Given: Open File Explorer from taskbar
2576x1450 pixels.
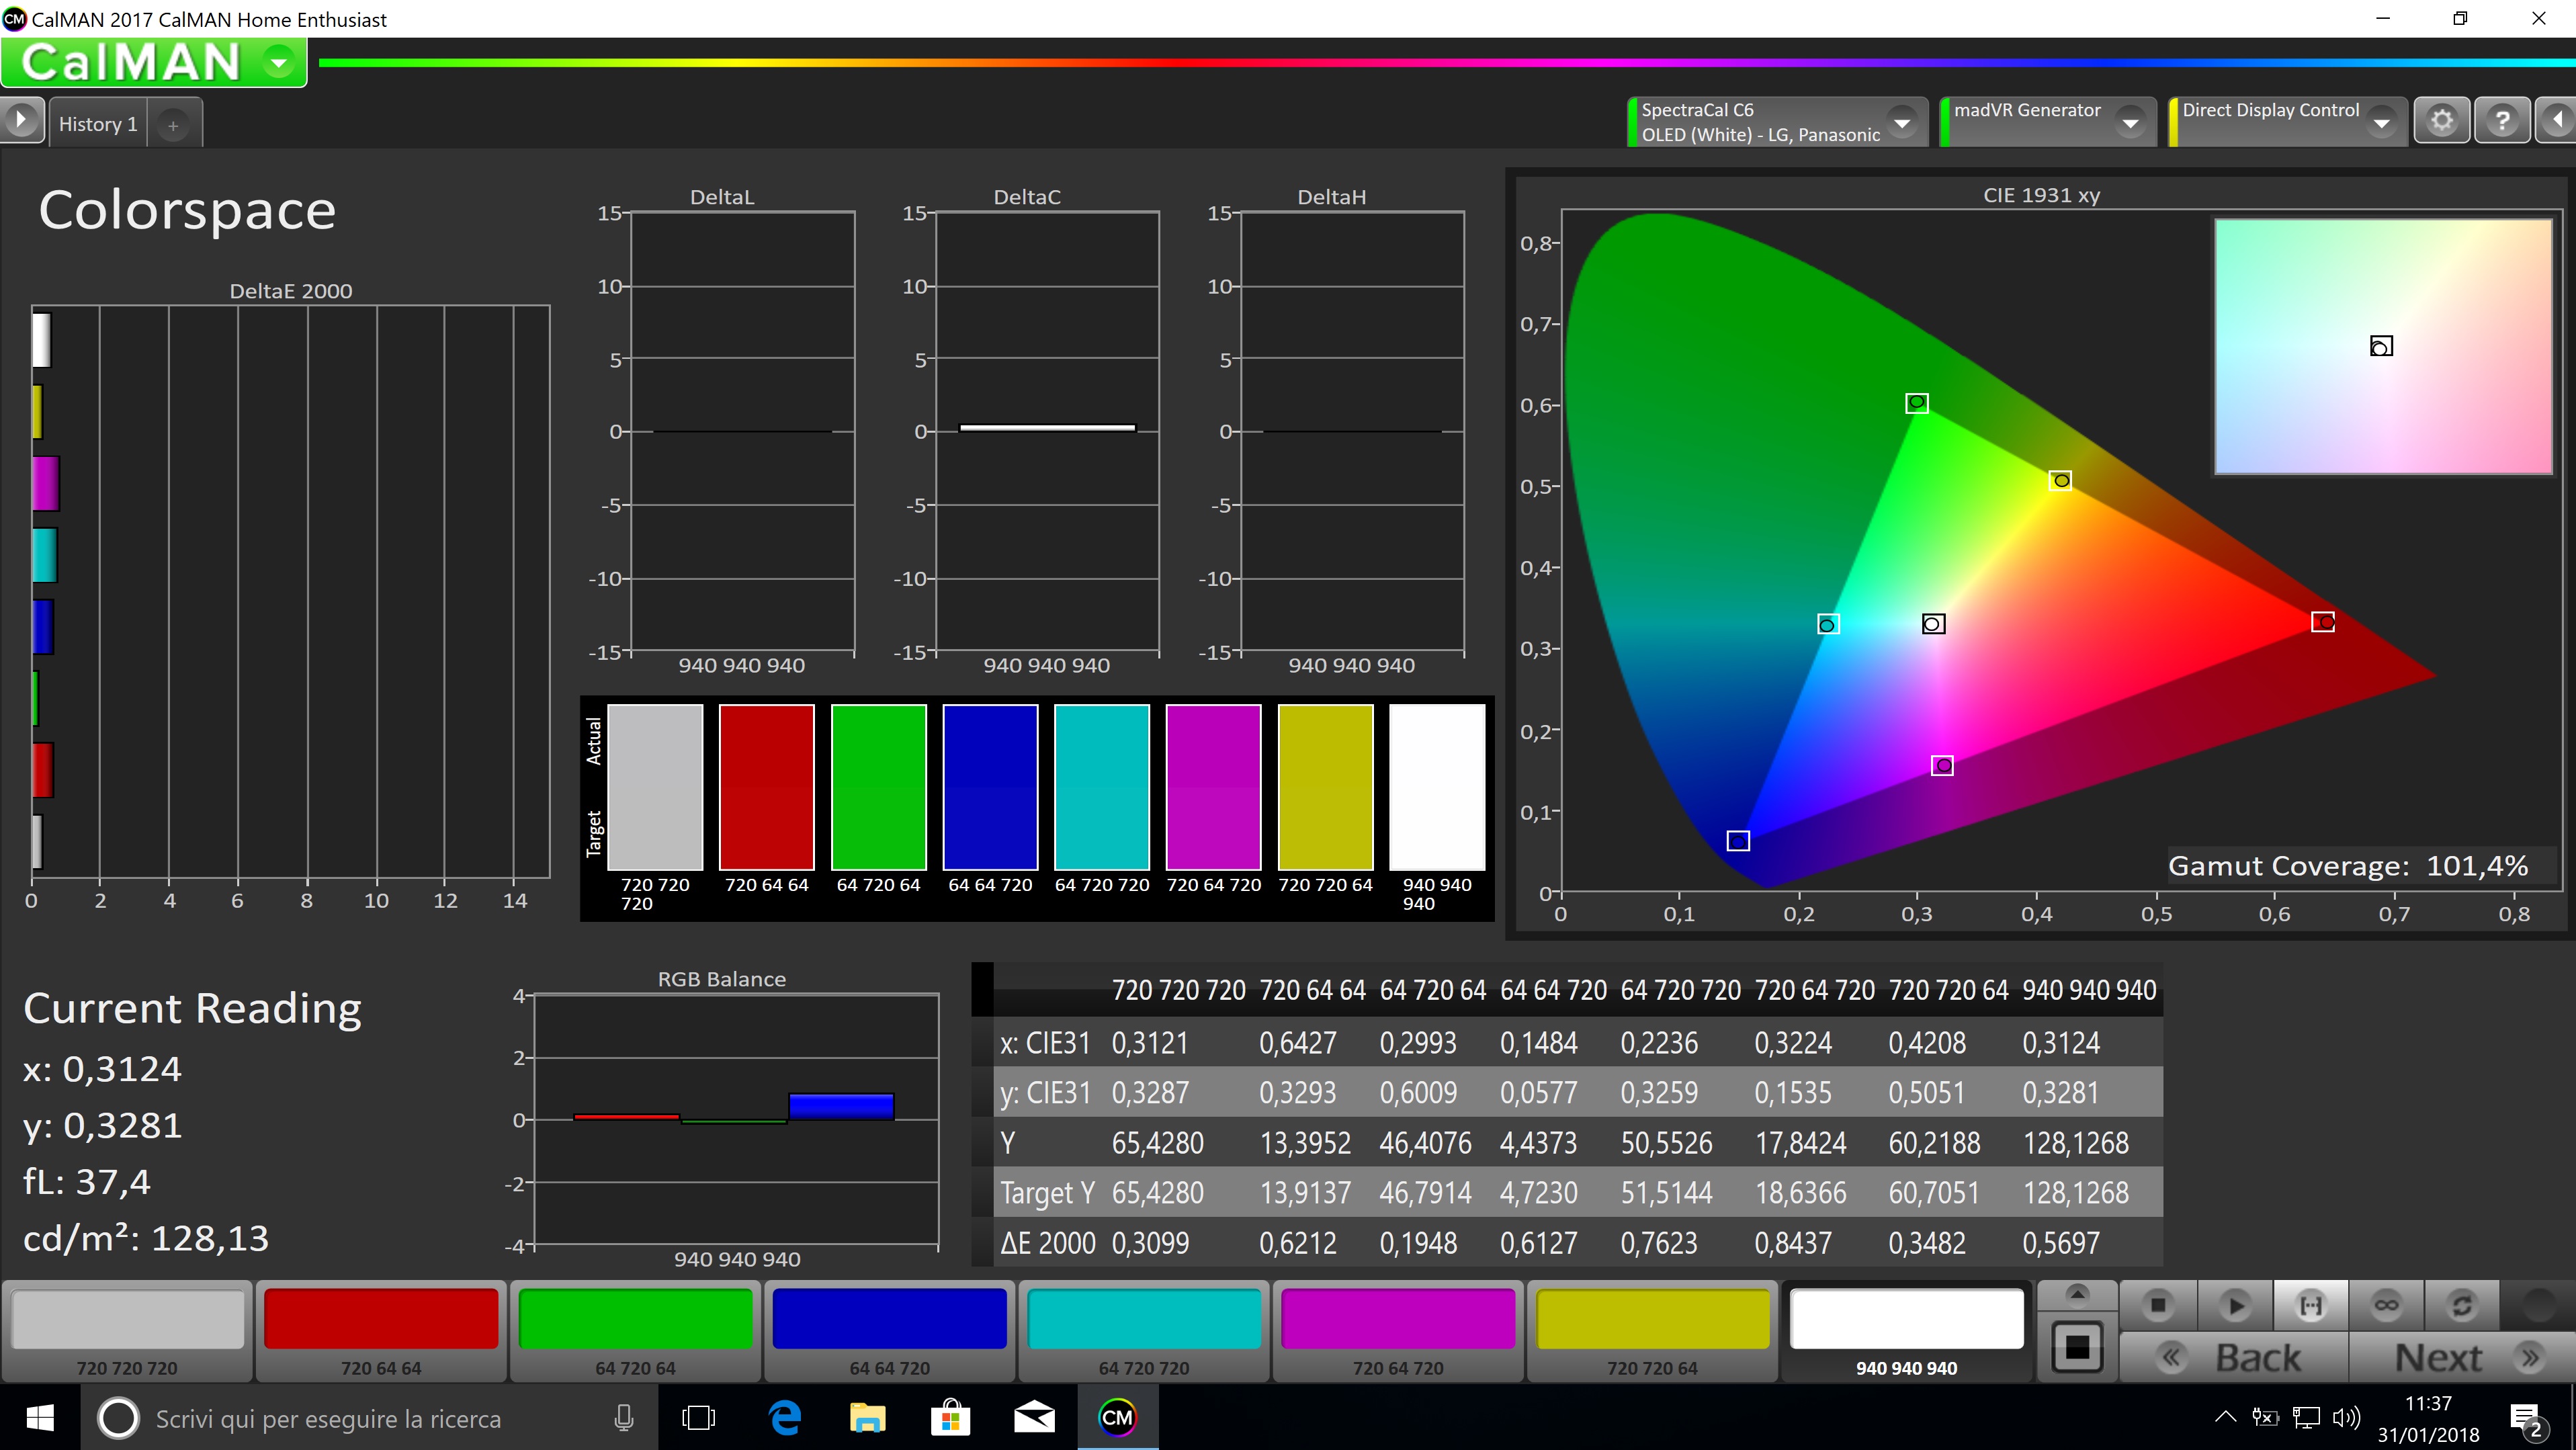Looking at the screenshot, I should 867,1418.
